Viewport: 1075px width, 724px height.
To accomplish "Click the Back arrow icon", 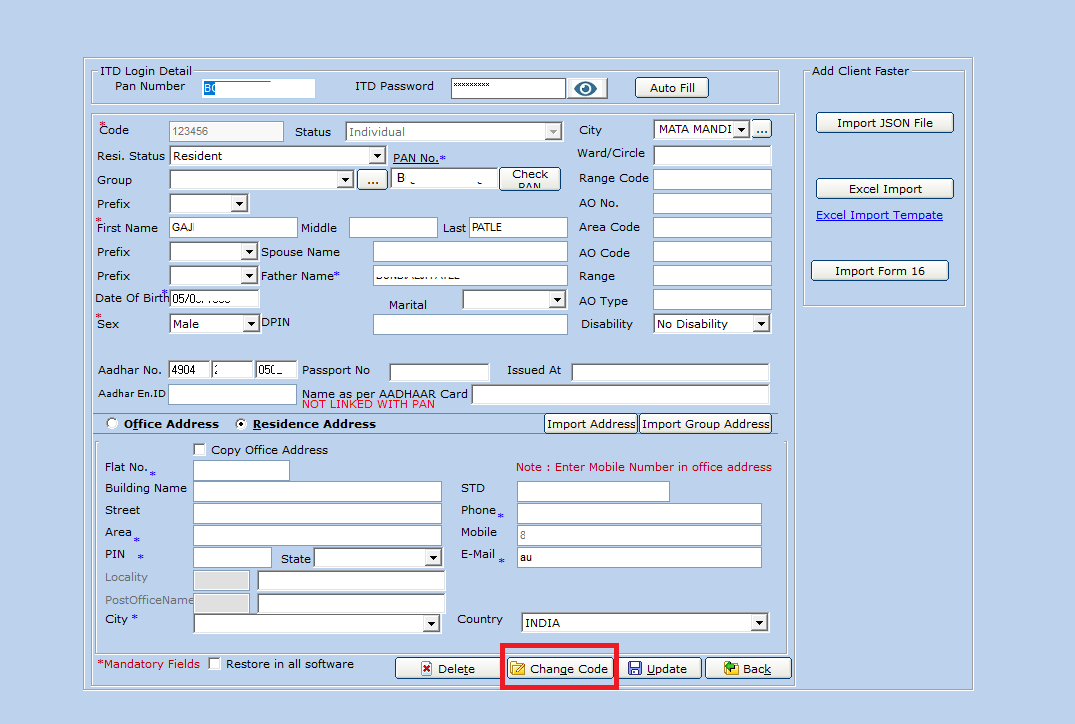I will [731, 668].
